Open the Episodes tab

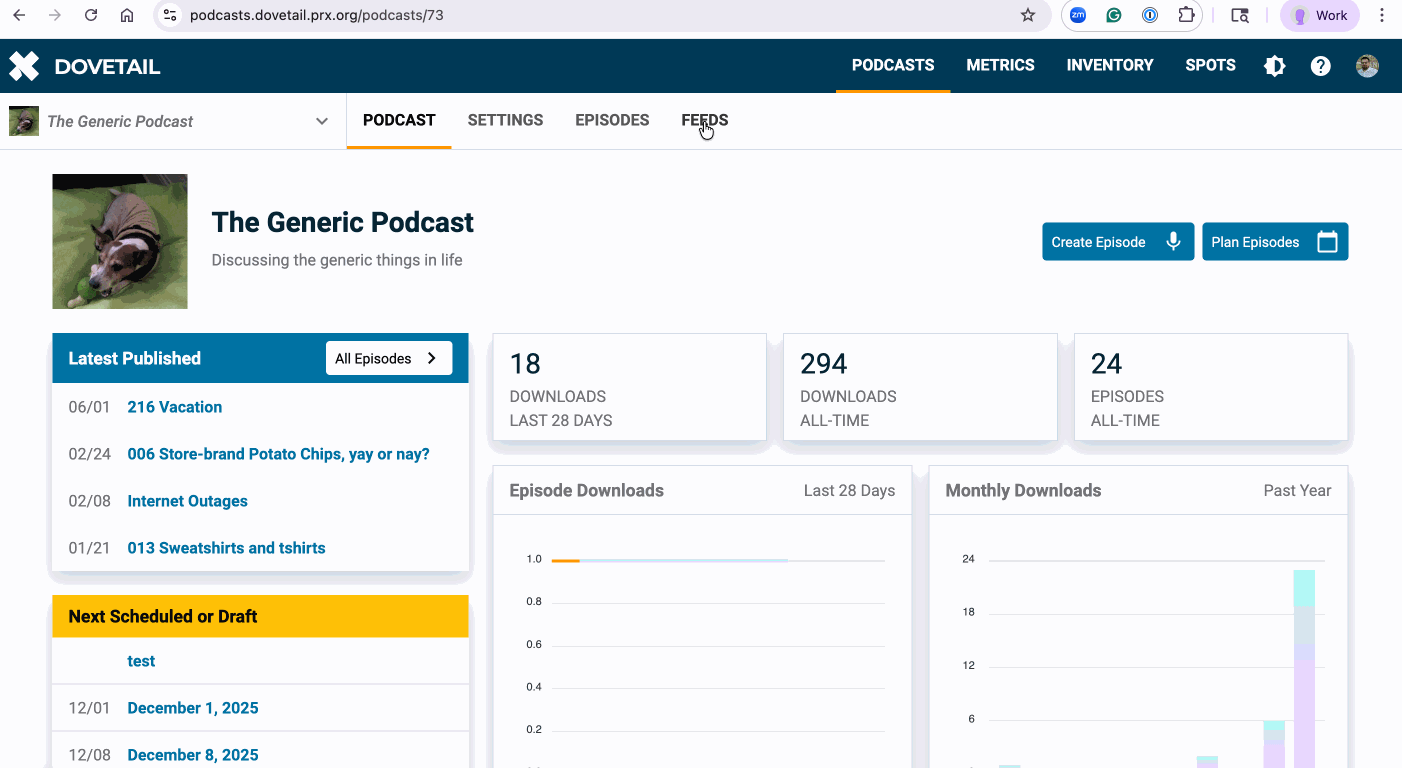click(x=612, y=120)
